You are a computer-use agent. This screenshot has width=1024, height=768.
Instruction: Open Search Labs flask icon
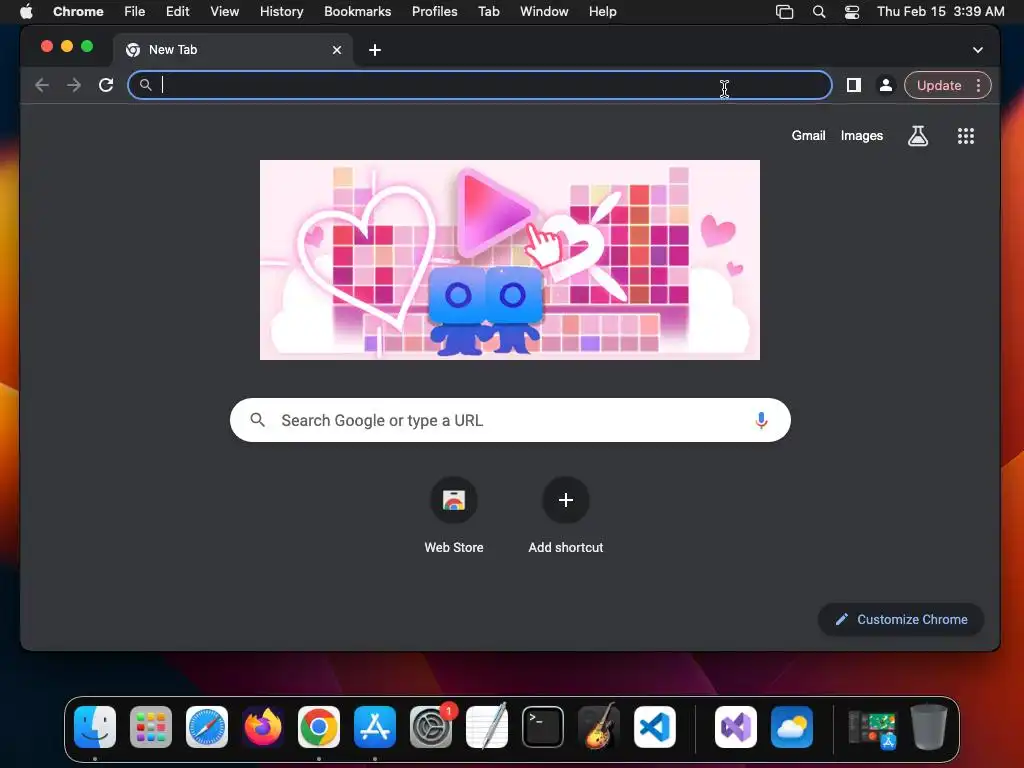[x=918, y=136]
